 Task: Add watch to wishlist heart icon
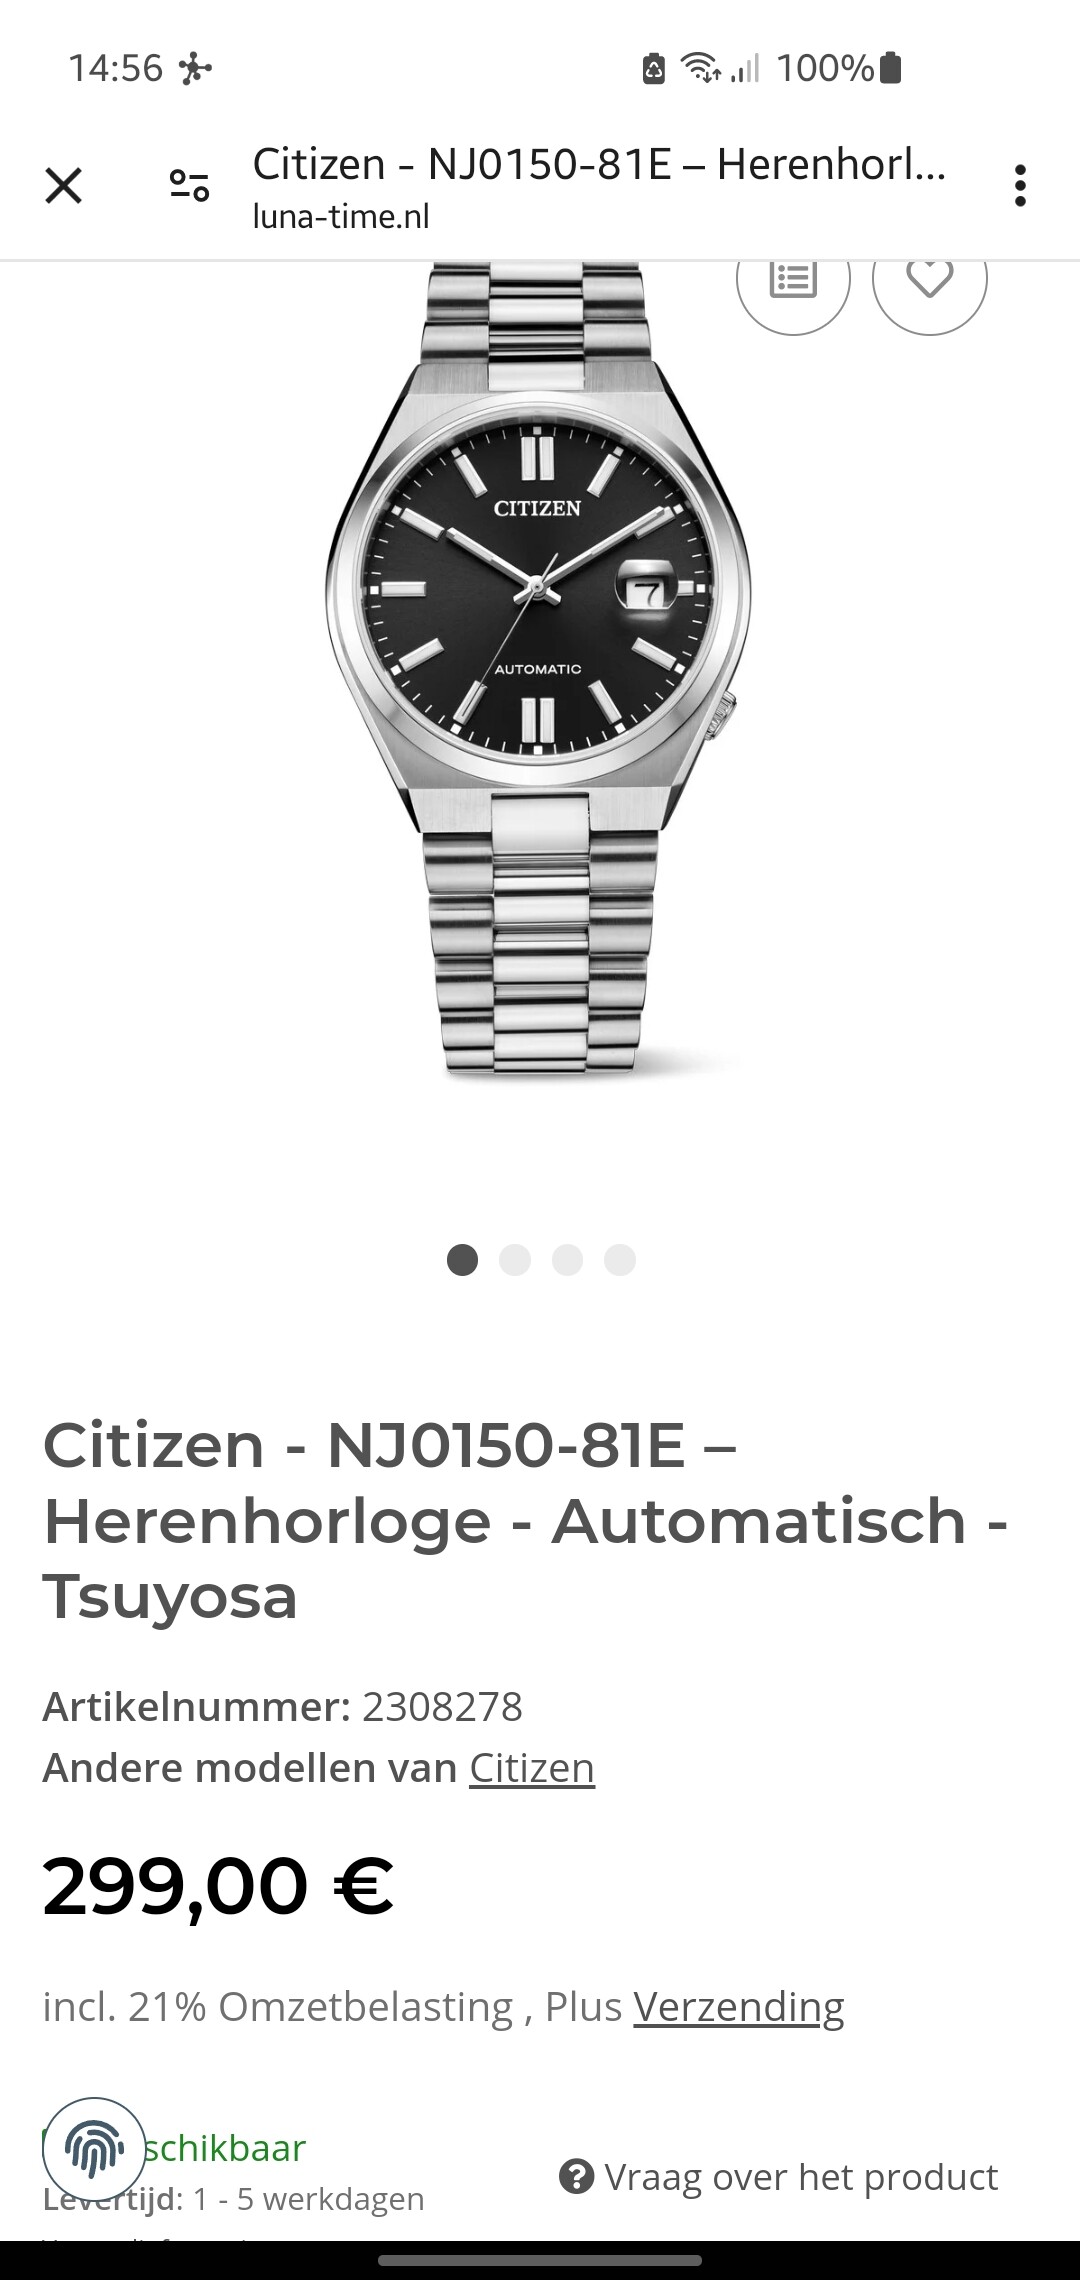929,278
